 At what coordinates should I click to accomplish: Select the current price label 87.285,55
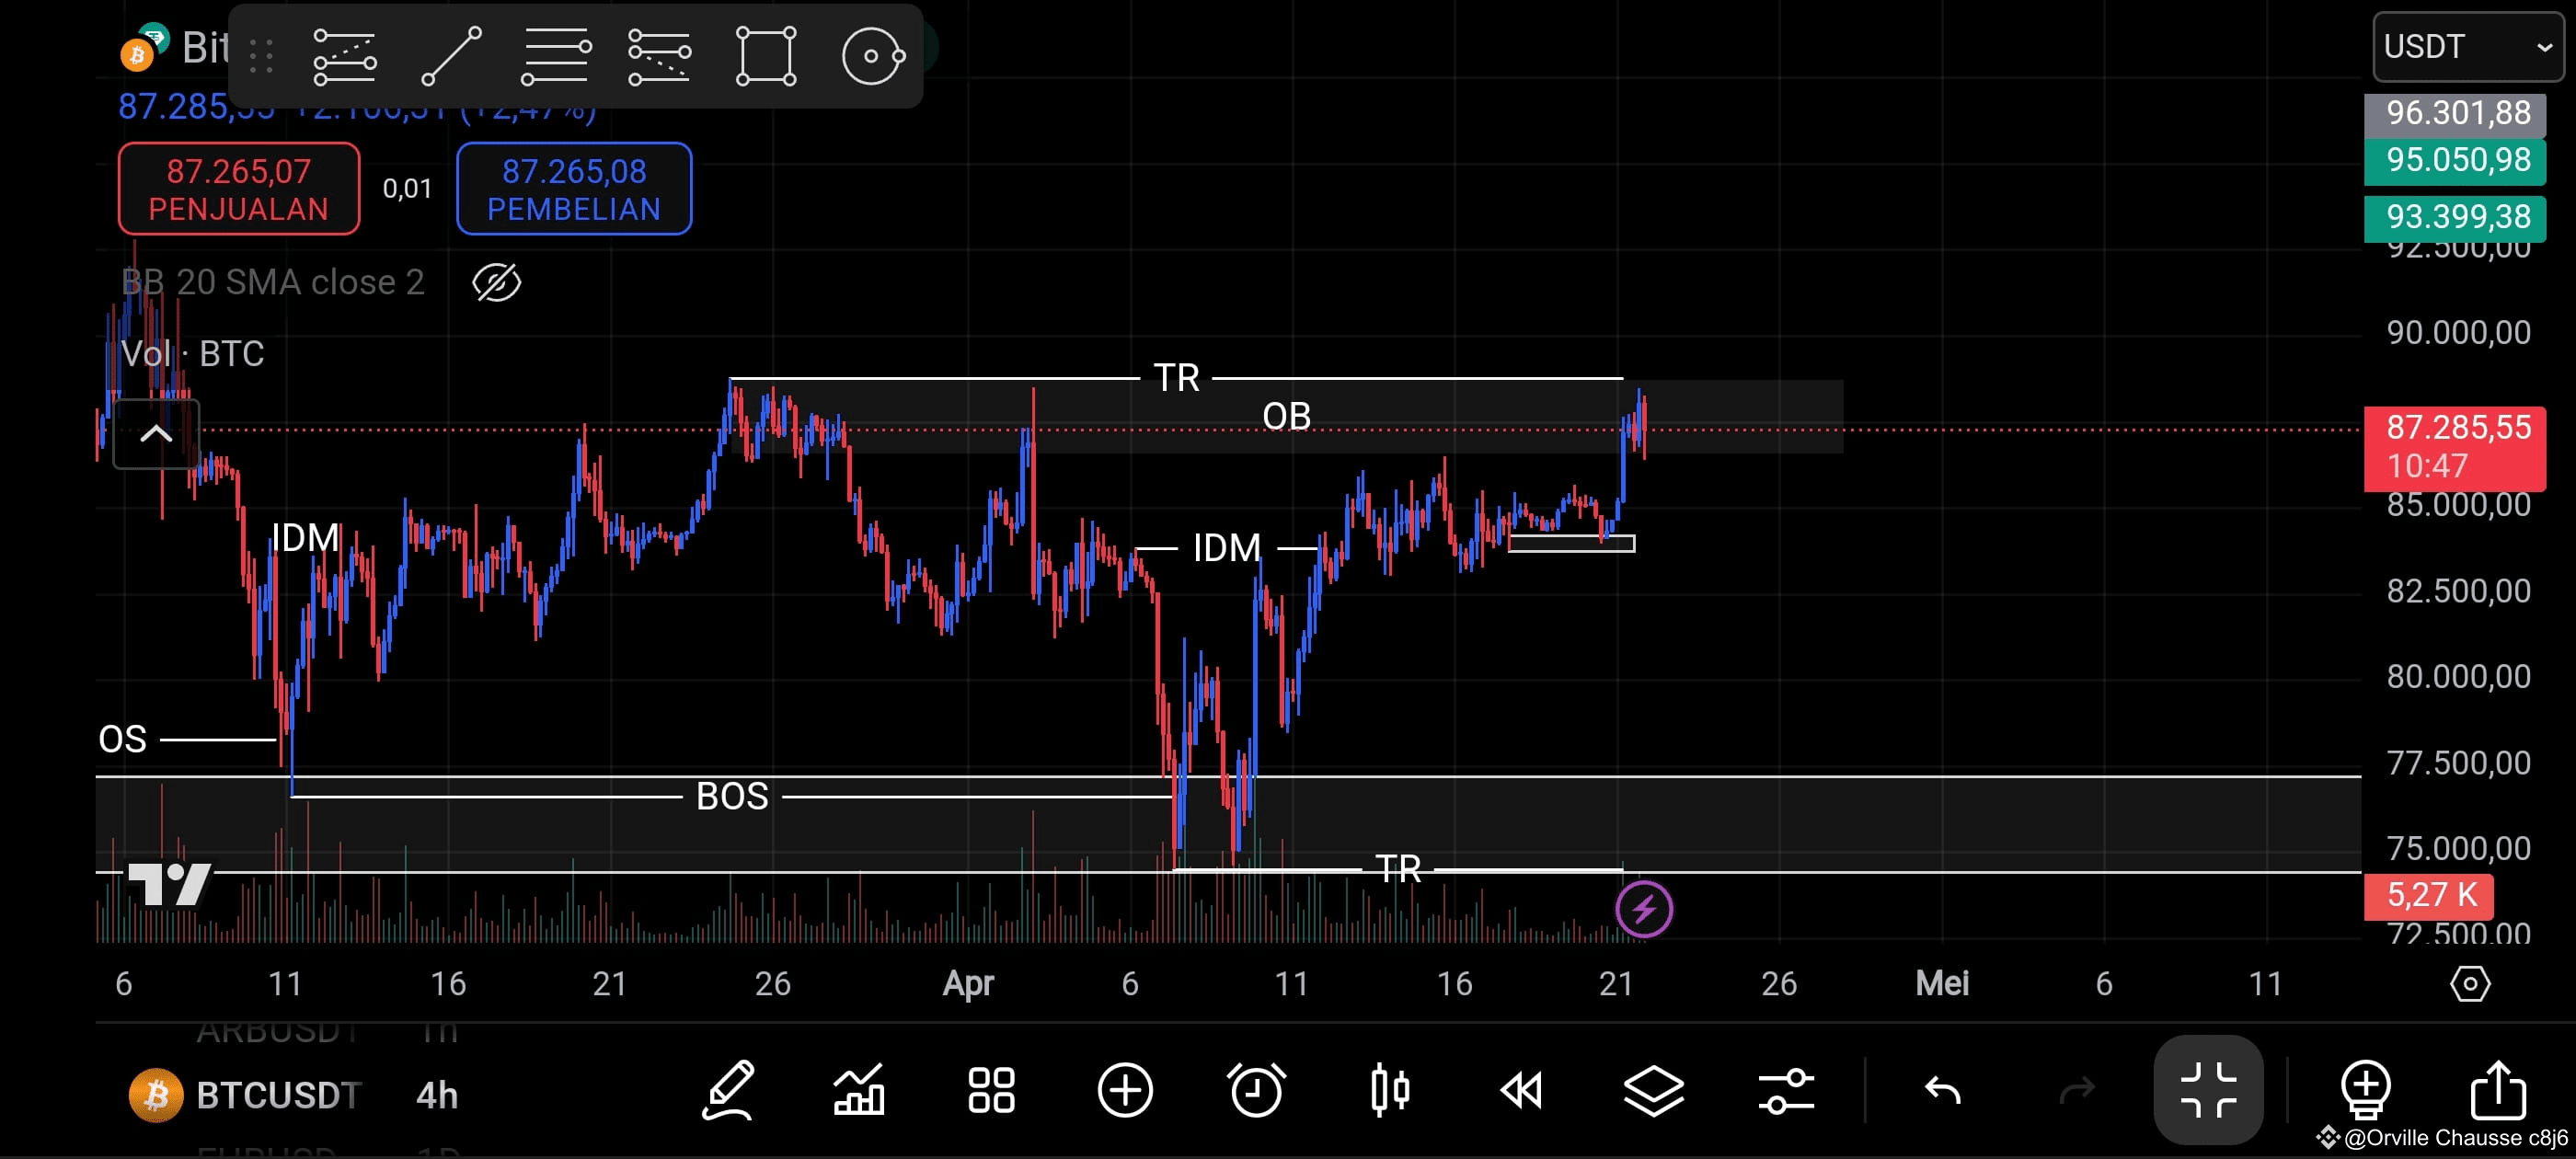pyautogui.click(x=2454, y=447)
